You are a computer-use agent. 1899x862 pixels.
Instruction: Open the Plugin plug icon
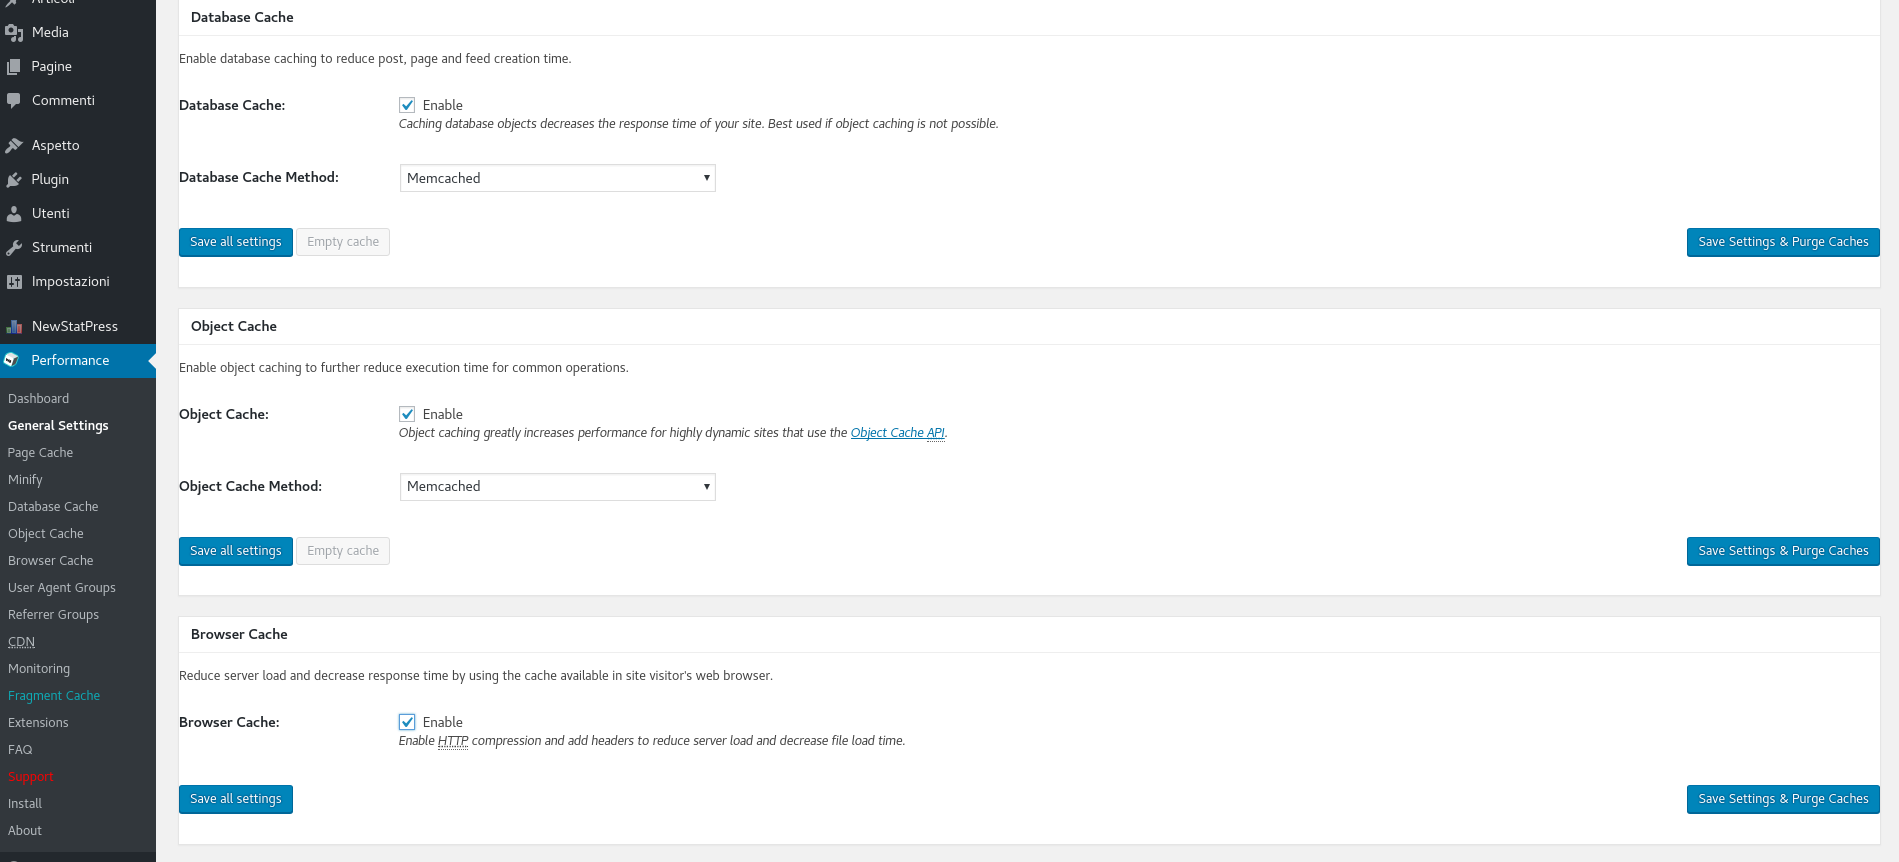[x=14, y=180]
